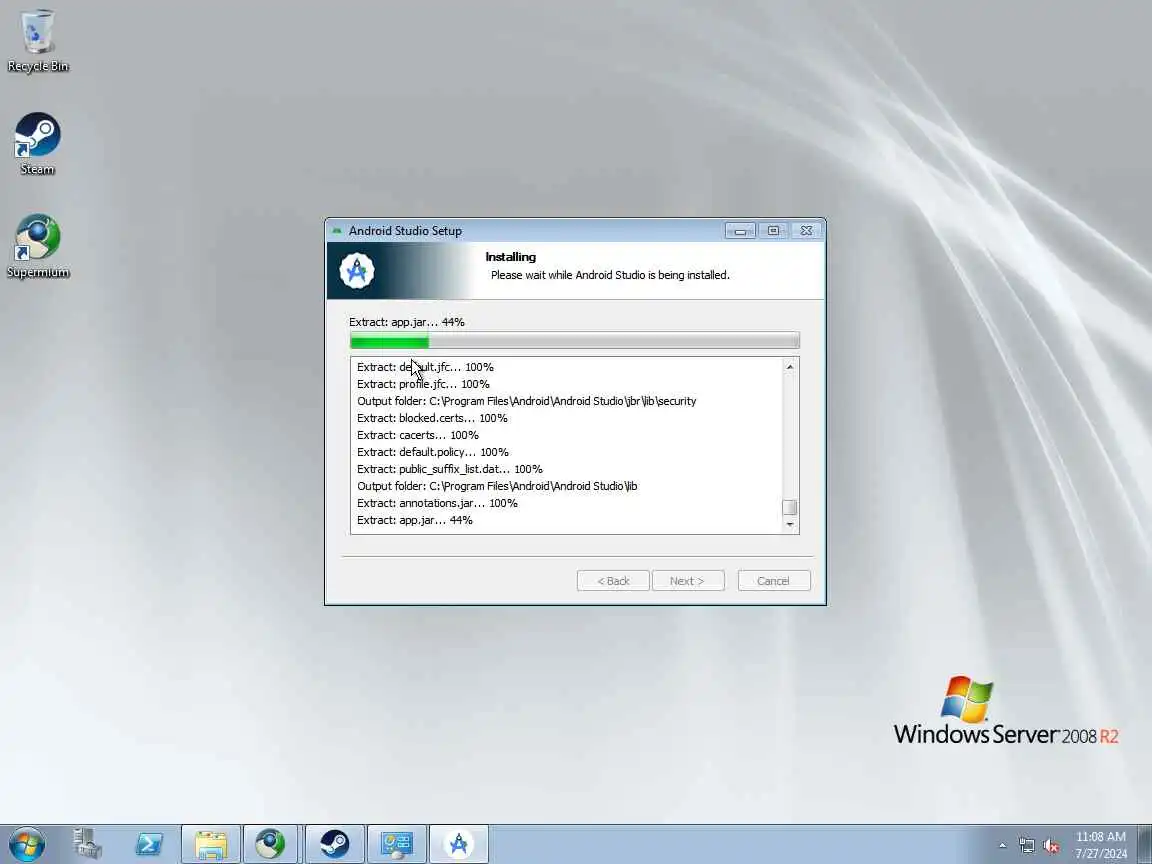The width and height of the screenshot is (1152, 864).
Task: Minimize the Android Studio Setup window
Action: (x=740, y=231)
